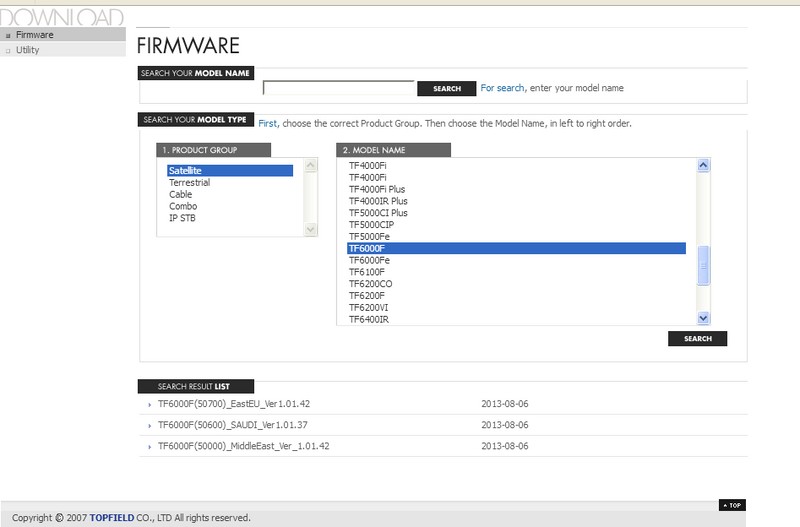Click SEARCH button below the model name list

coord(697,339)
